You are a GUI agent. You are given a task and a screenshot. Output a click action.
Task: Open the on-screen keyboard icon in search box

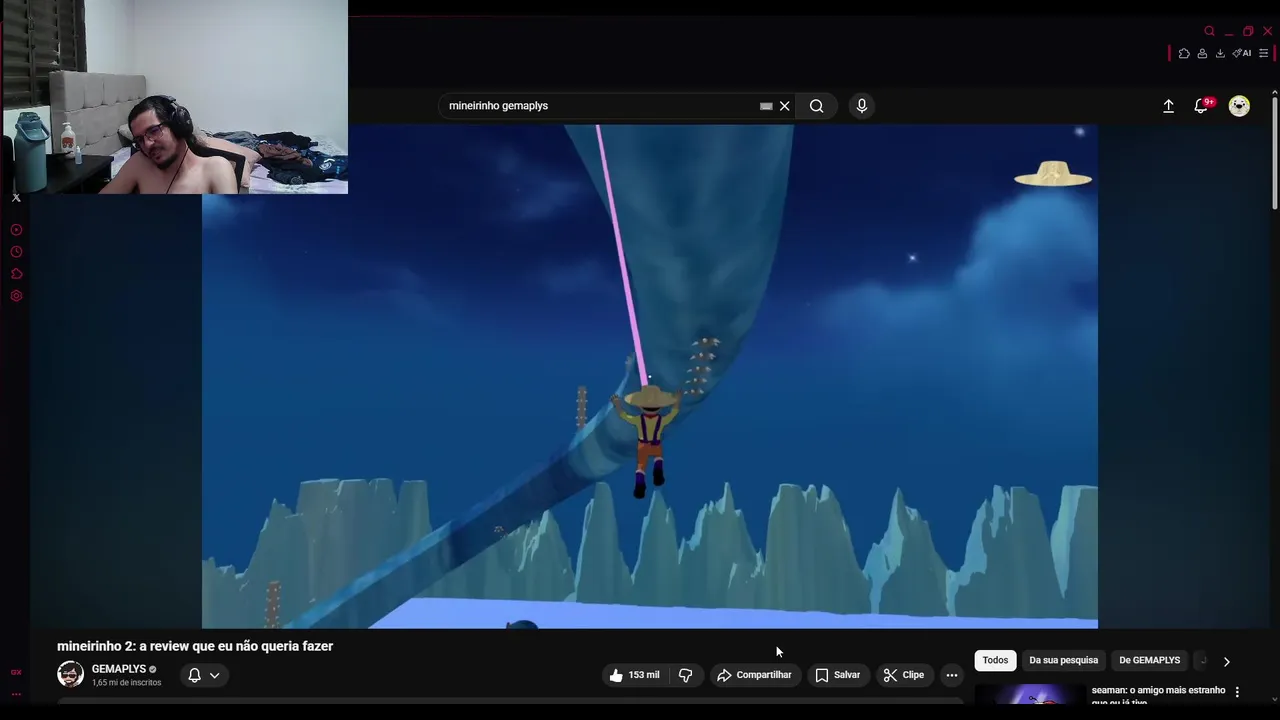pyautogui.click(x=766, y=106)
